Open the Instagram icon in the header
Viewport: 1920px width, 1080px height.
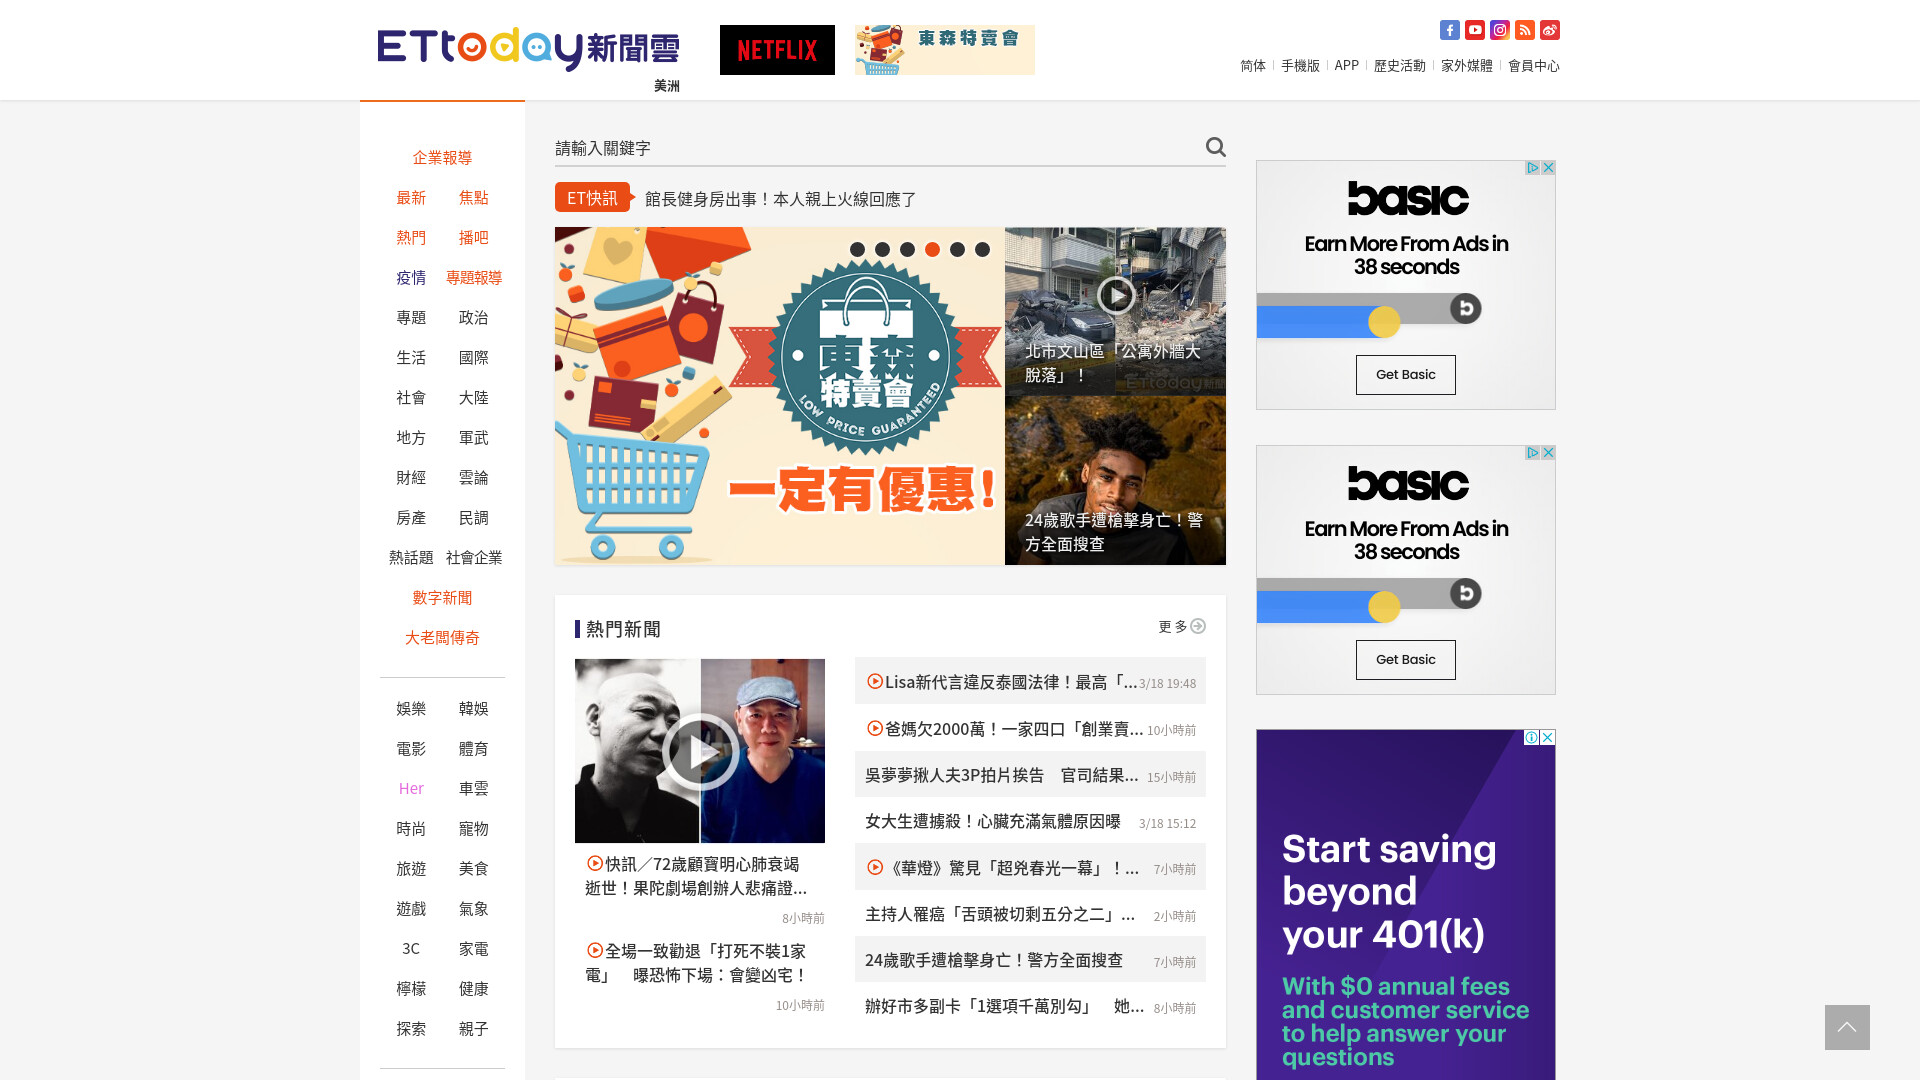1499,30
